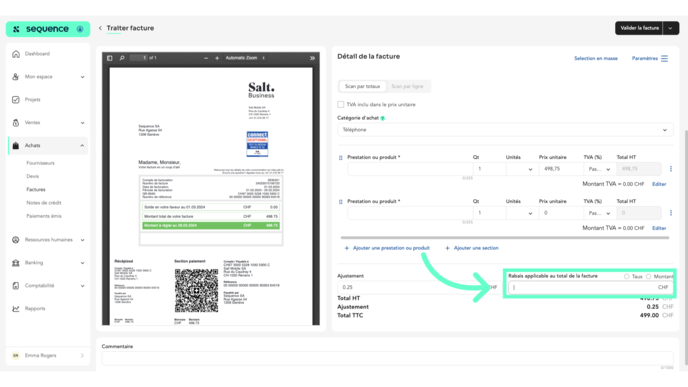Click help icon next to Catégorie d'achat

(383, 118)
